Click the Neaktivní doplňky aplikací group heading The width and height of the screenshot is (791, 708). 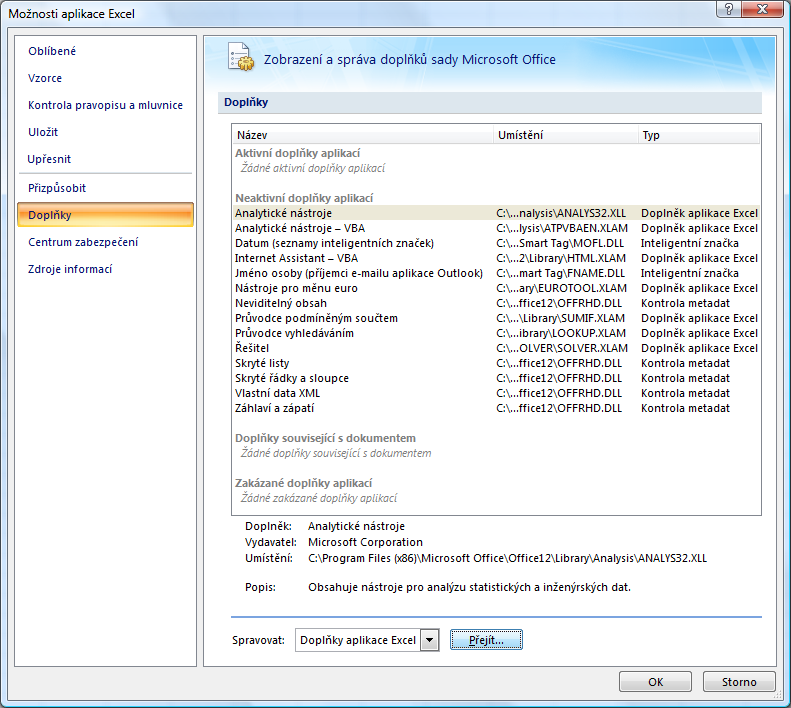tap(304, 198)
